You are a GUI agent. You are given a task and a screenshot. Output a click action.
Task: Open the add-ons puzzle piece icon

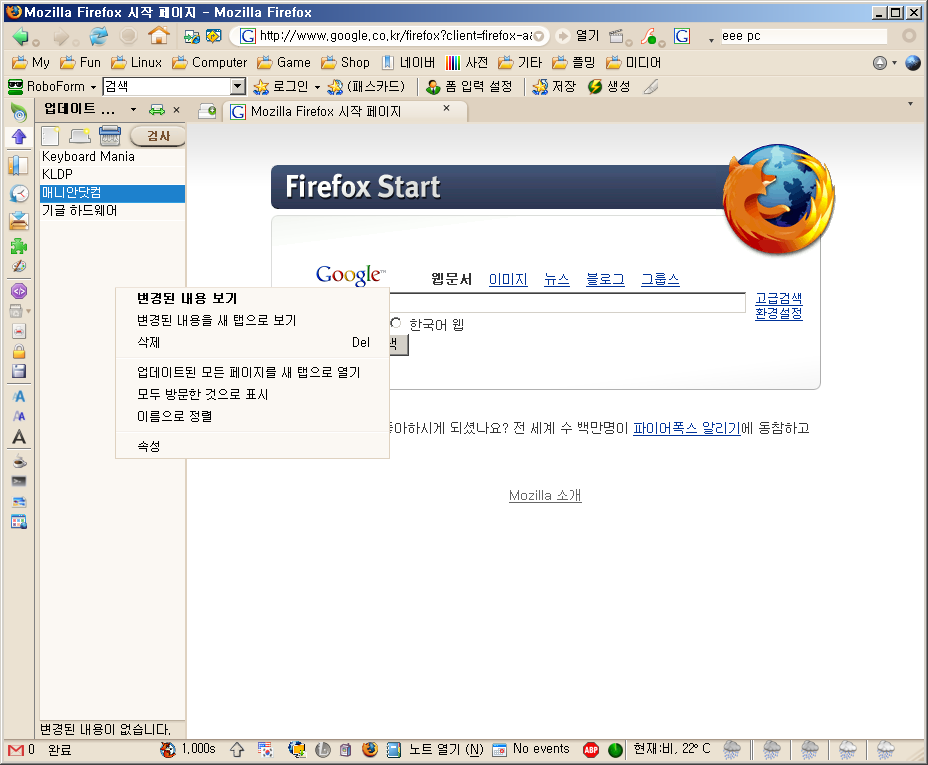point(19,246)
